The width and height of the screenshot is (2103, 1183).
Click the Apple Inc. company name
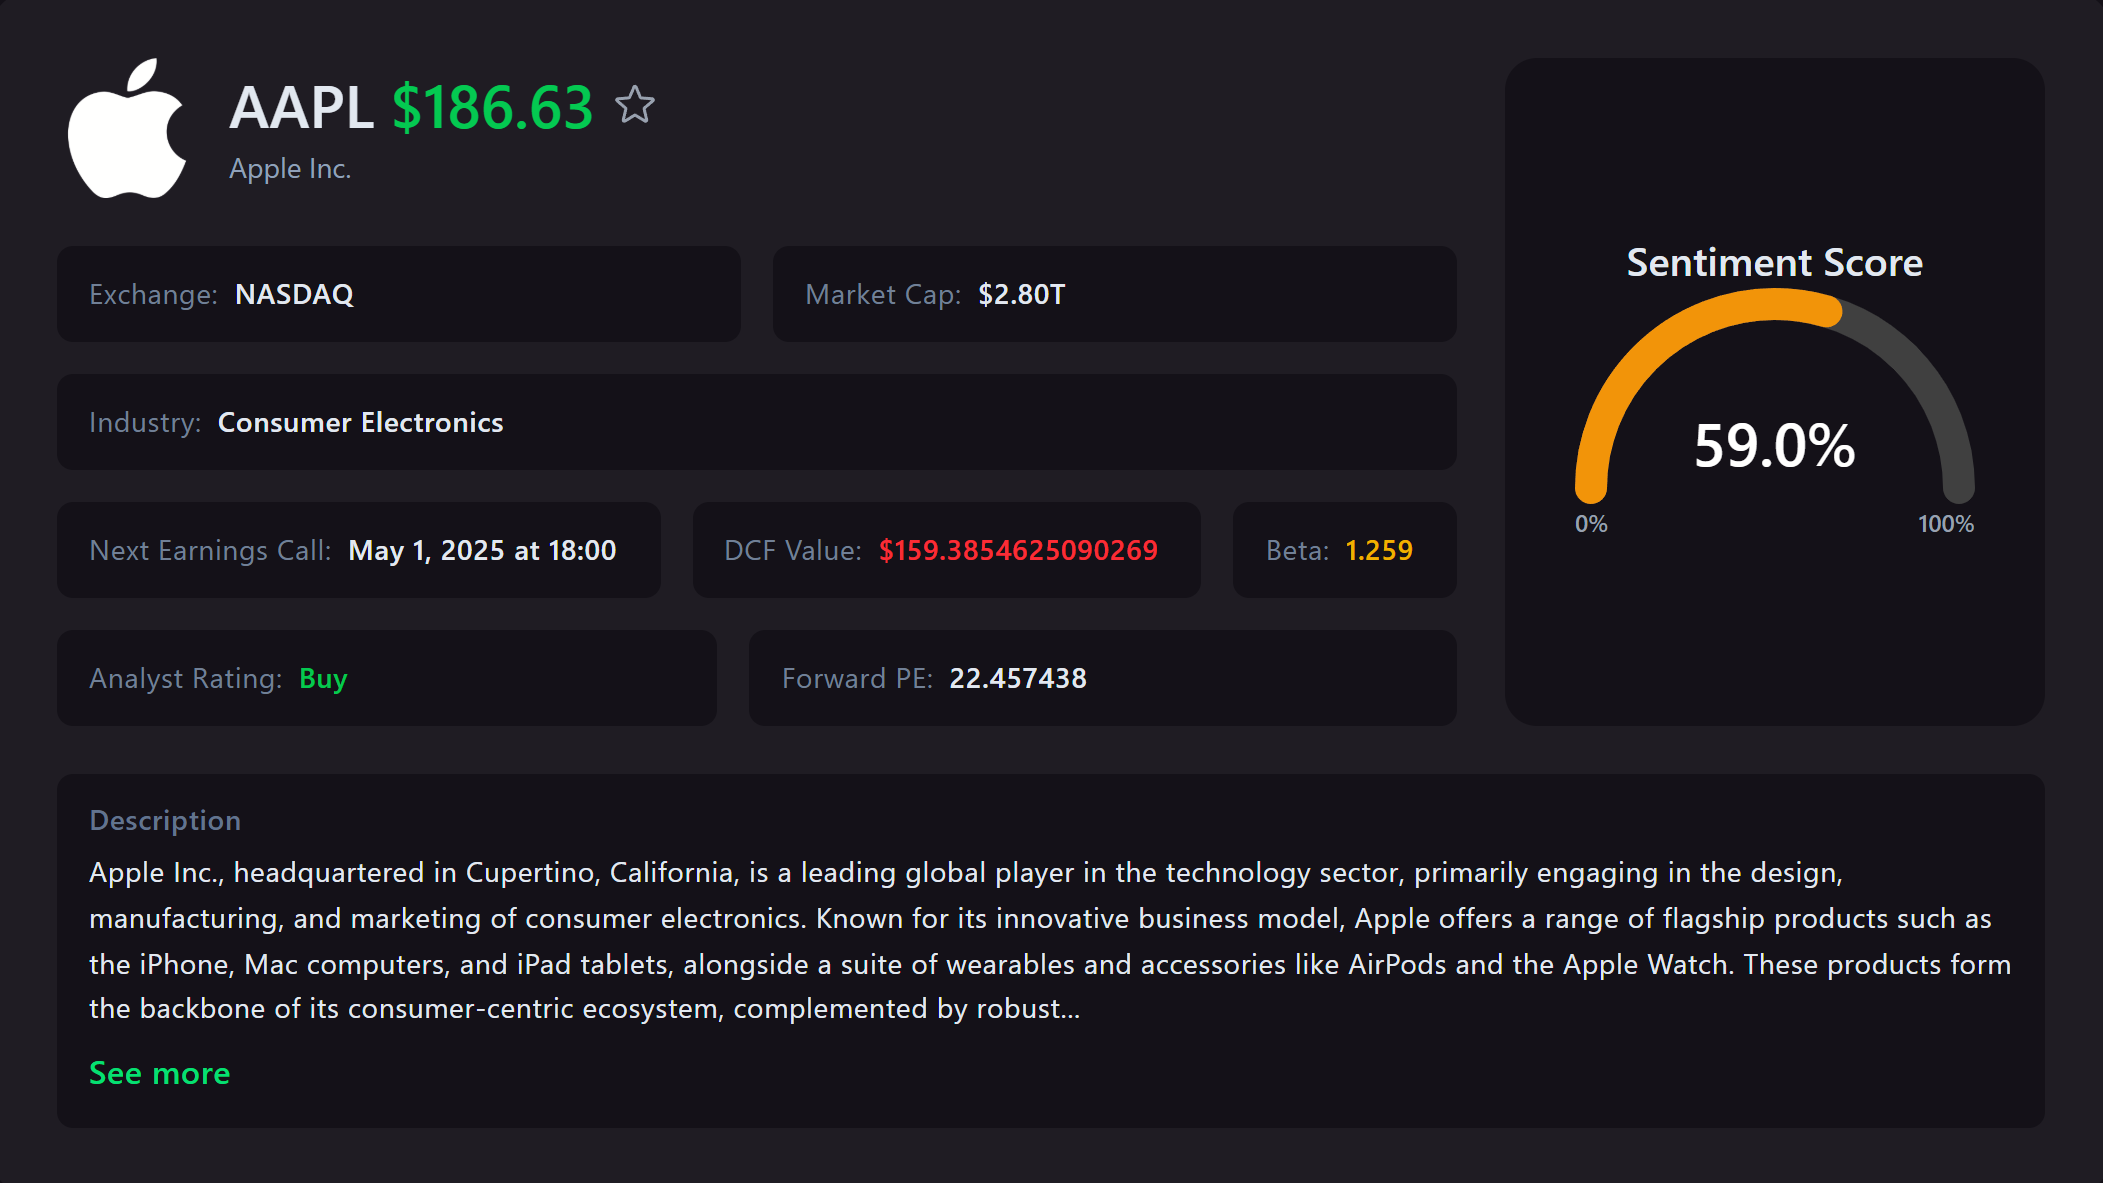click(290, 169)
